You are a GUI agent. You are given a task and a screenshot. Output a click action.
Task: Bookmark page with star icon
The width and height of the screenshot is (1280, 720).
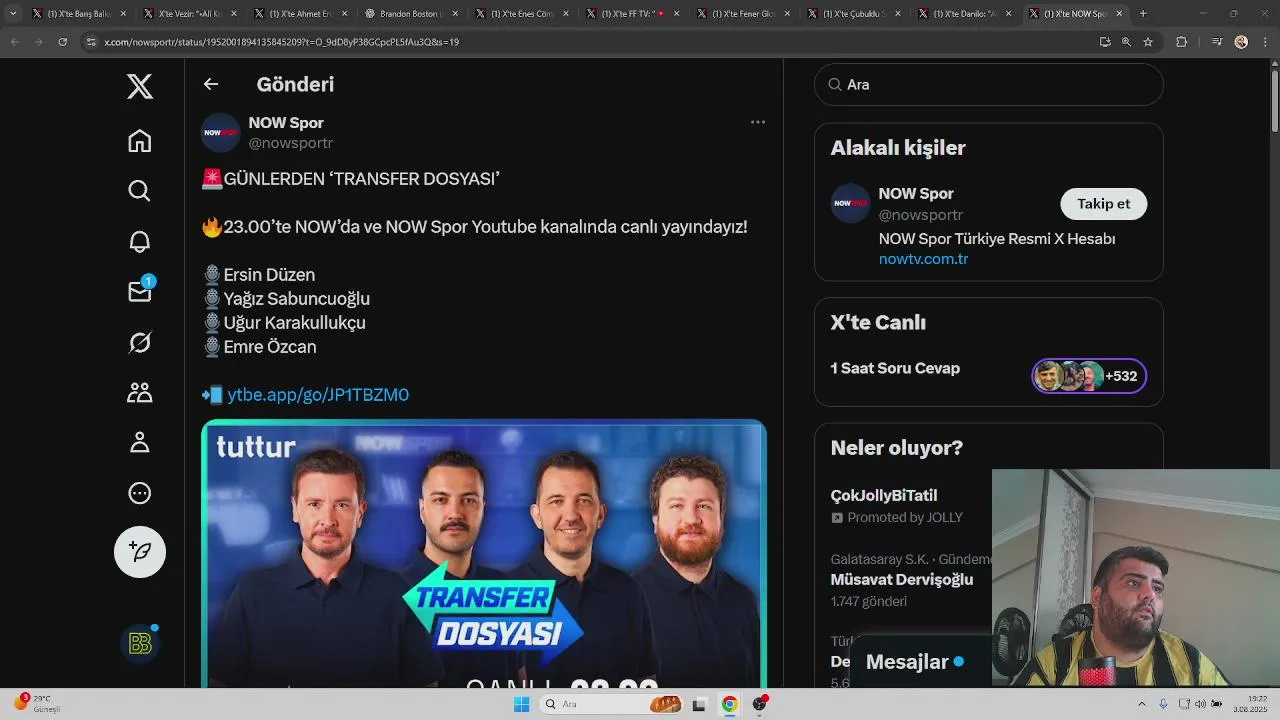(1148, 42)
